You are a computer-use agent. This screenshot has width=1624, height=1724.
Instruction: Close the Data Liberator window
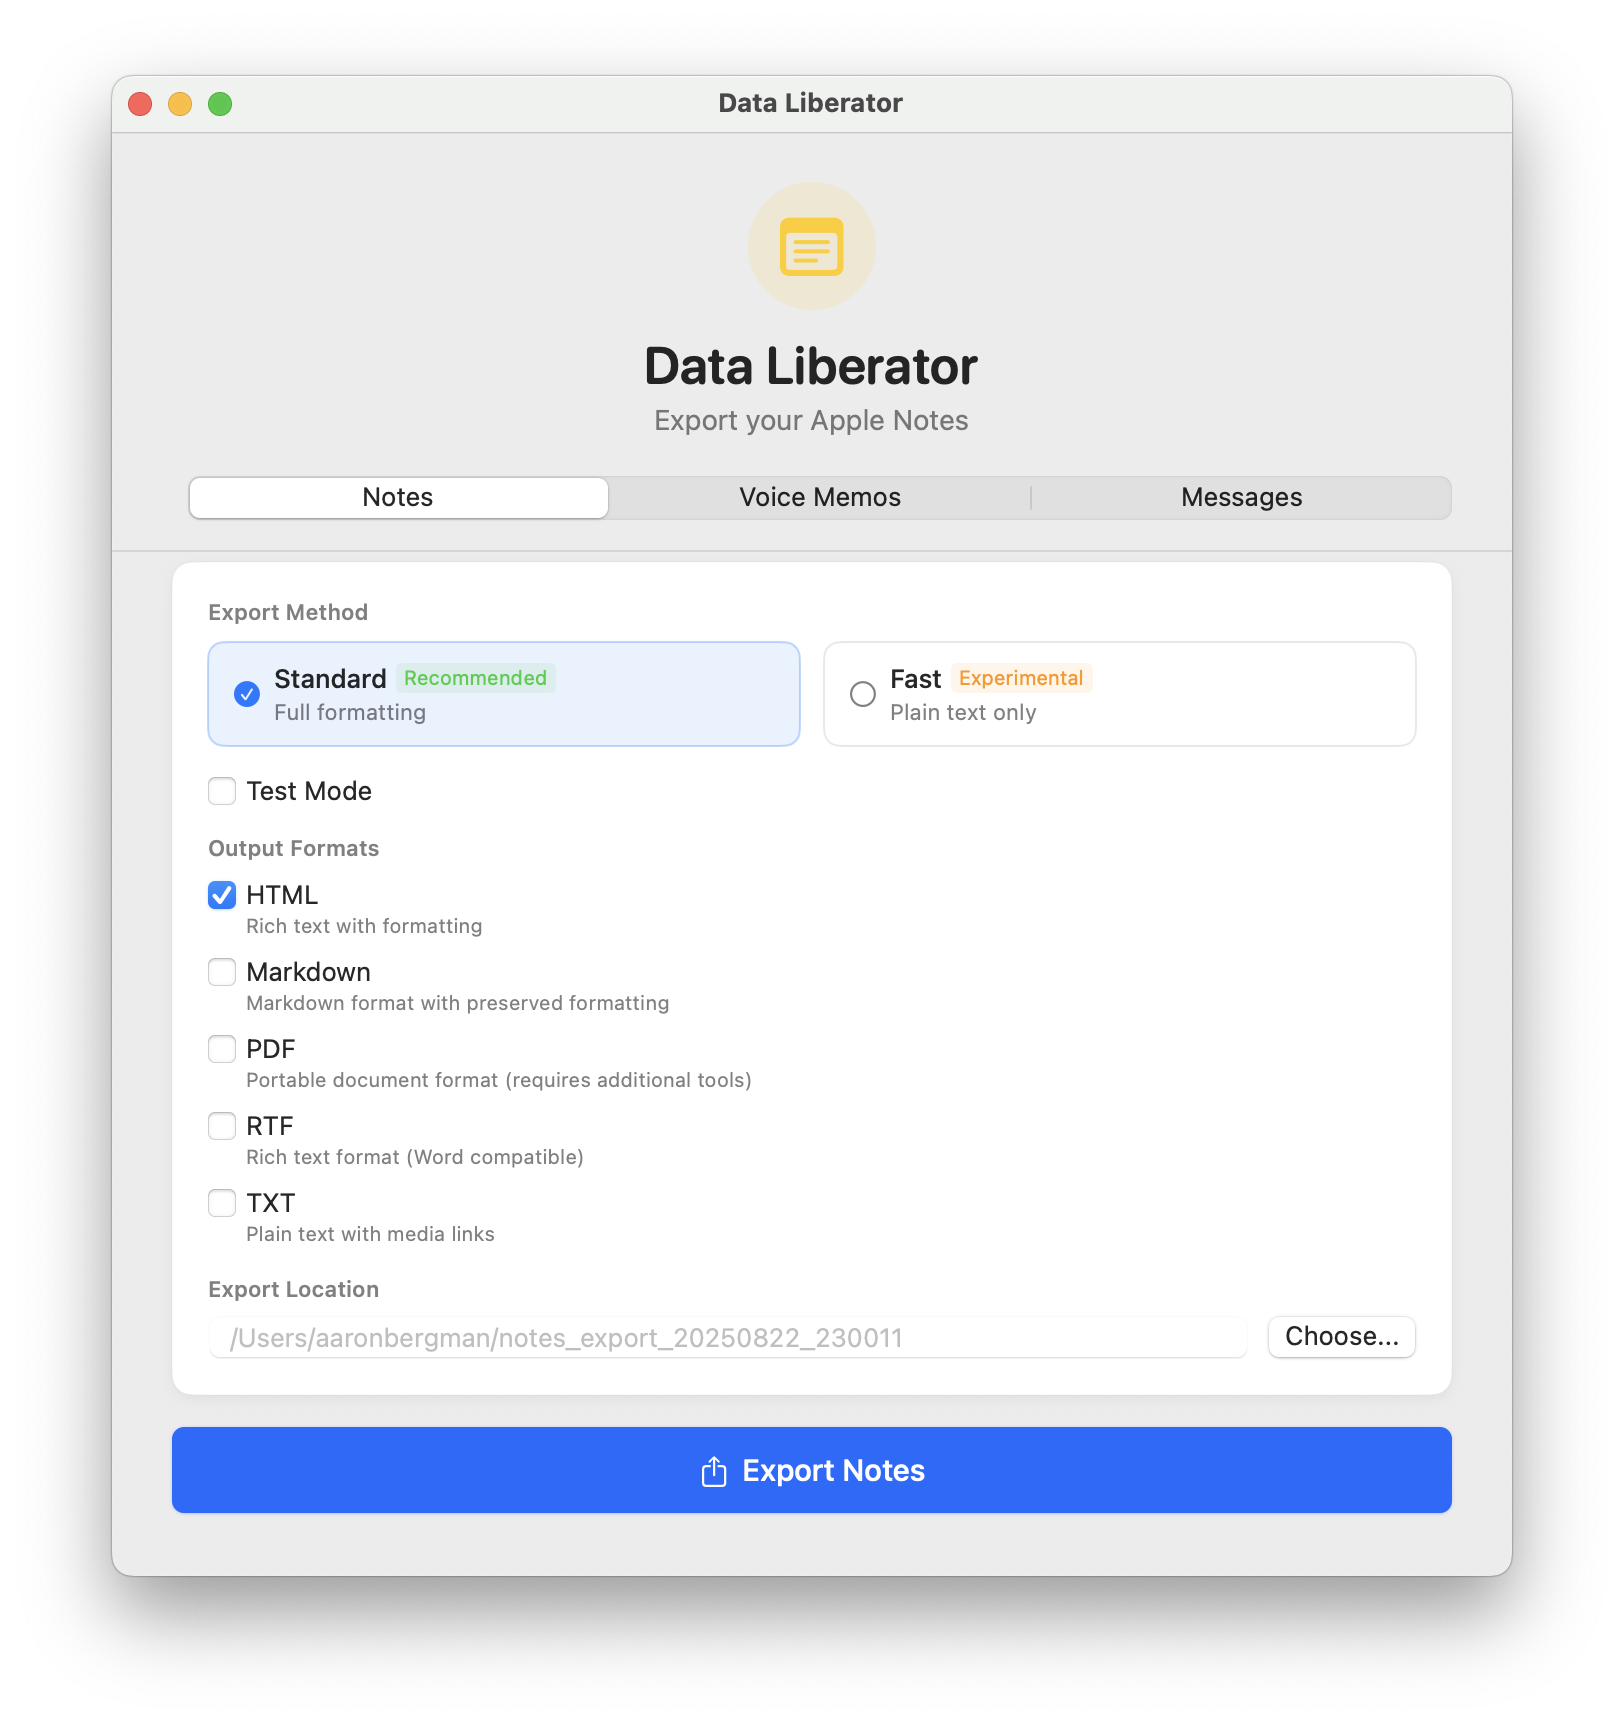pyautogui.click(x=140, y=104)
